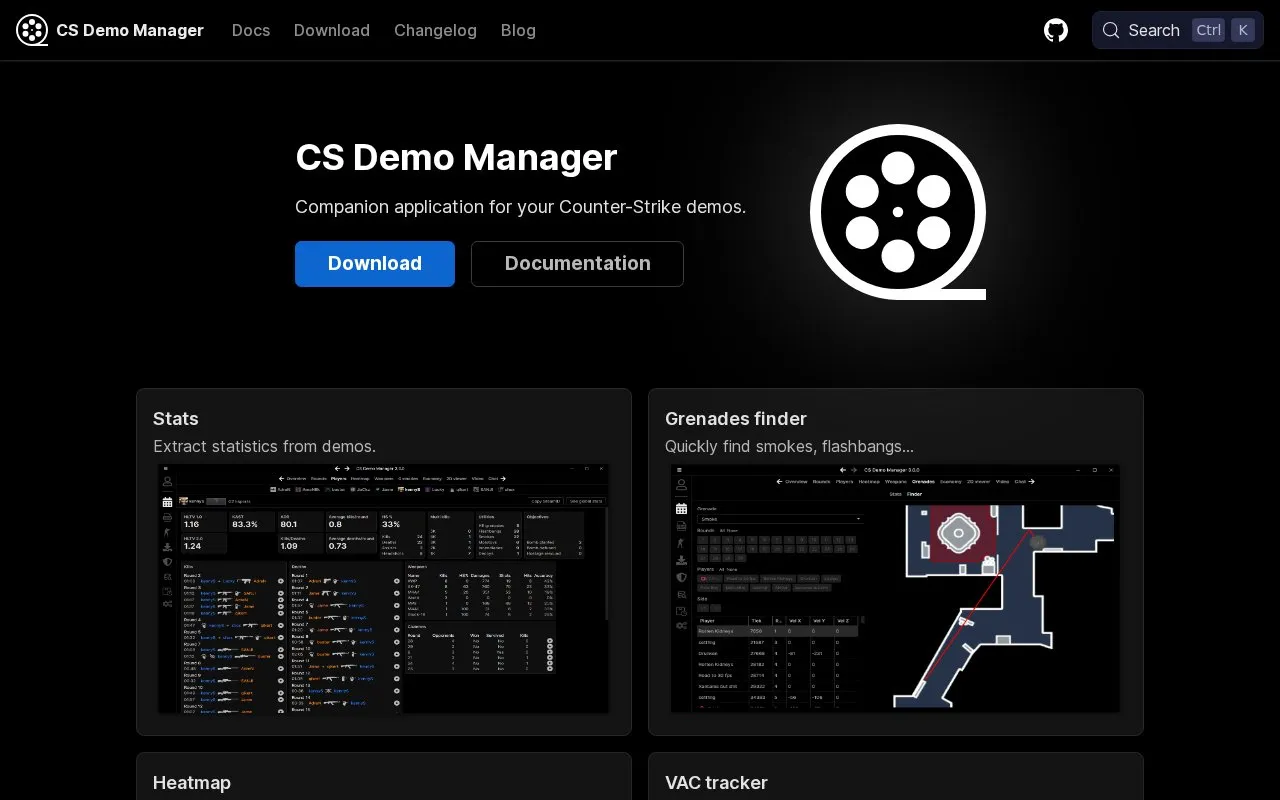Select the "Heatmap" card heading
The height and width of the screenshot is (800, 1280).
(192, 783)
